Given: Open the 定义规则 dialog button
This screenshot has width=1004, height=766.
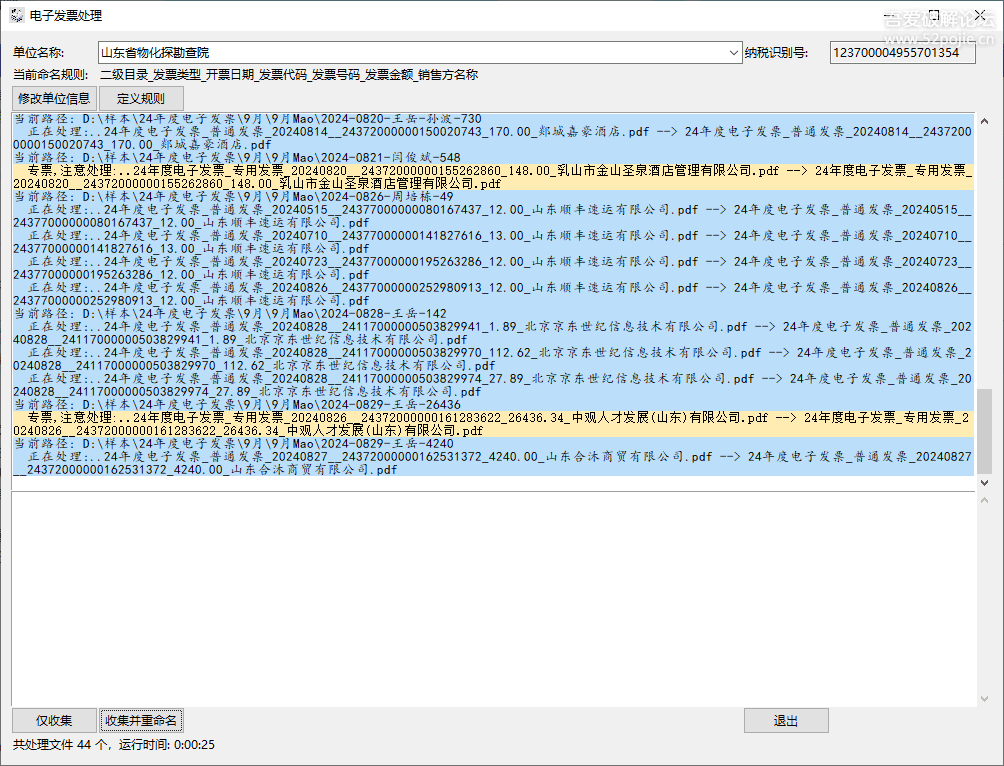Looking at the screenshot, I should click(x=141, y=99).
